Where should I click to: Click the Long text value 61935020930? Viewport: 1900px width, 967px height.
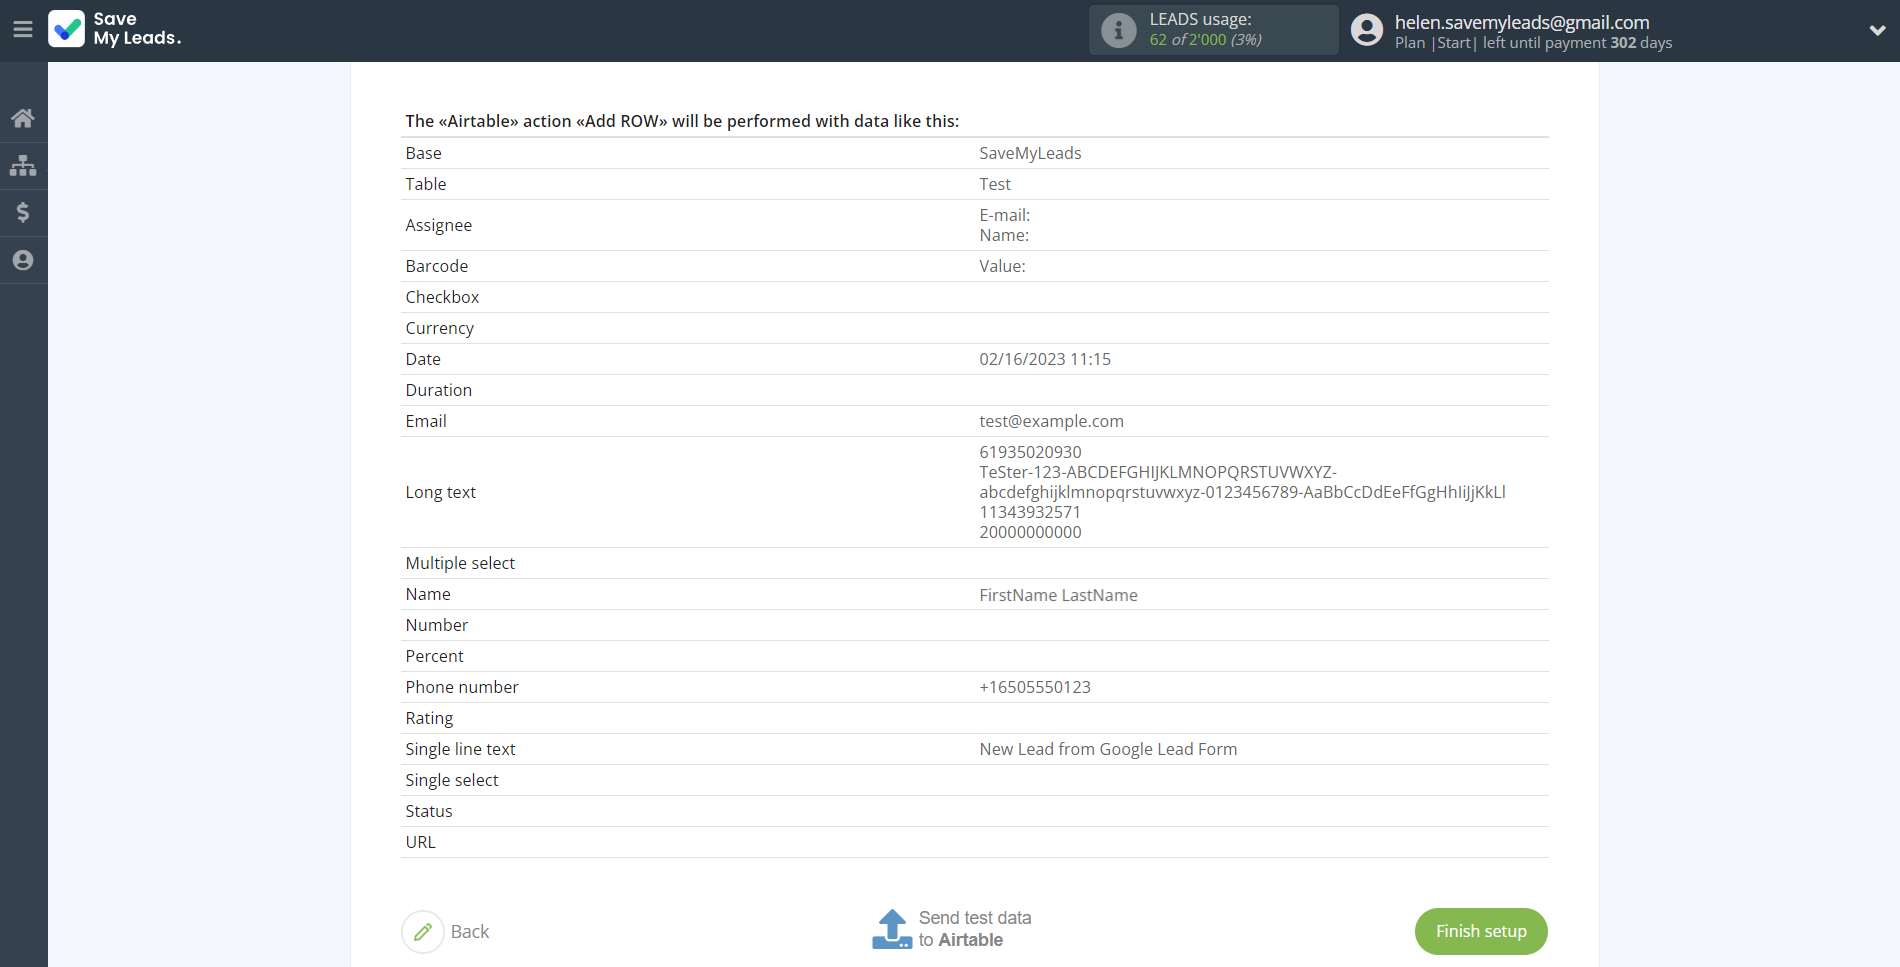pos(1030,452)
